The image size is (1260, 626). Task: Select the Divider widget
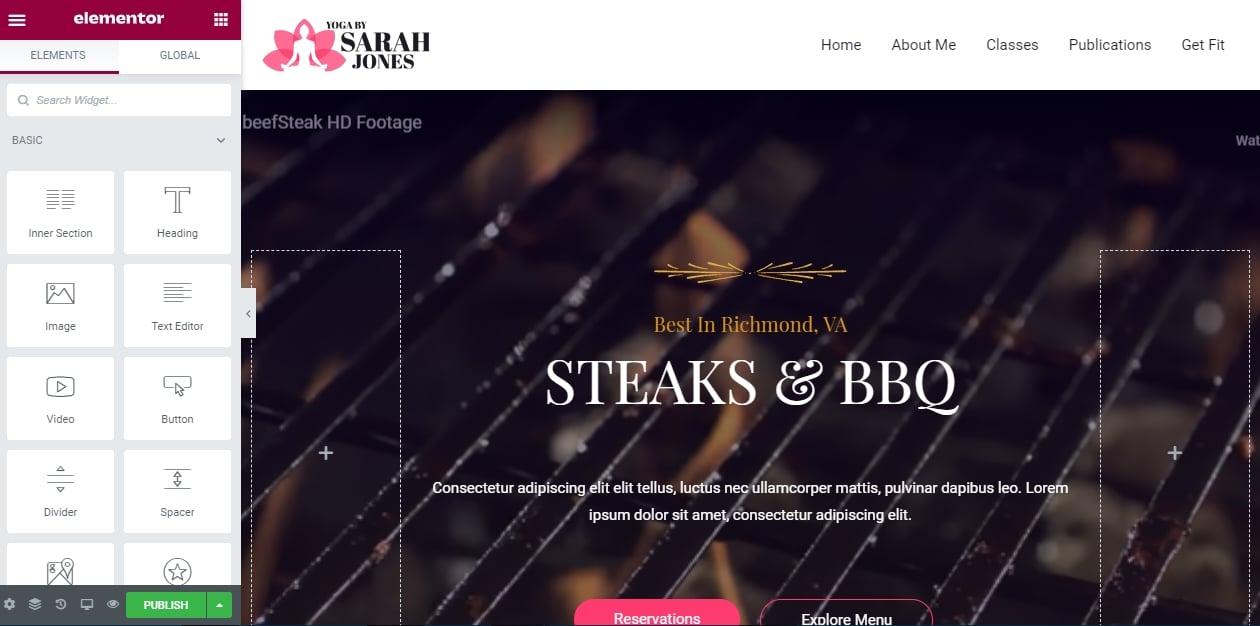pos(60,491)
